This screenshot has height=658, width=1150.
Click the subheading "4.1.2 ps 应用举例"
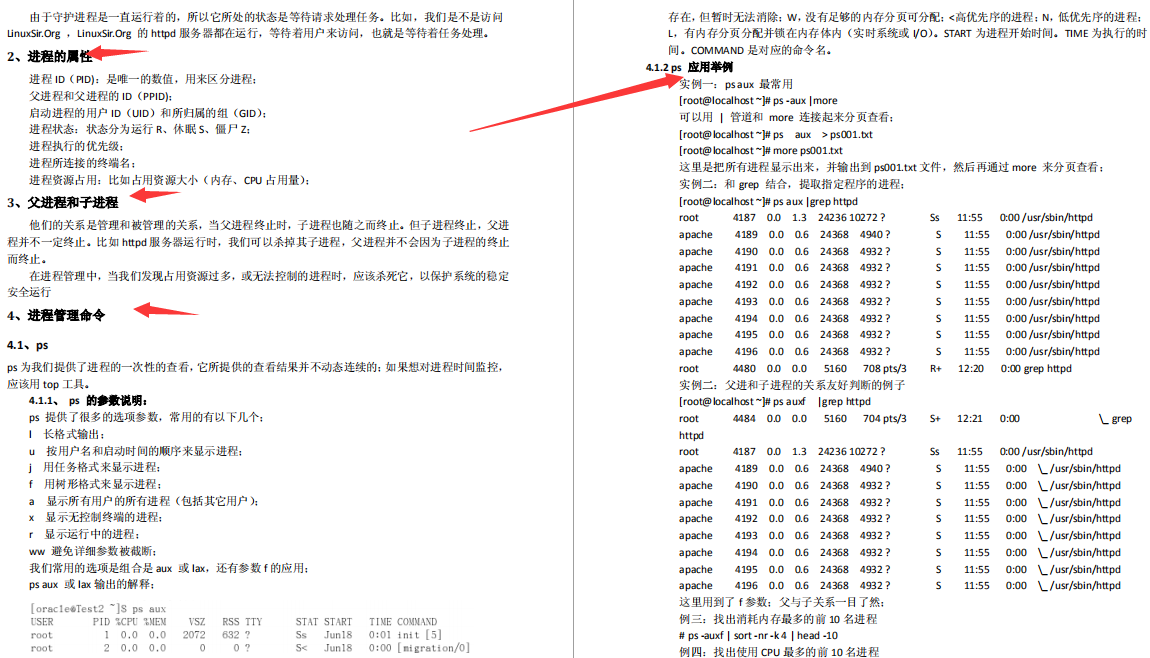click(x=689, y=67)
